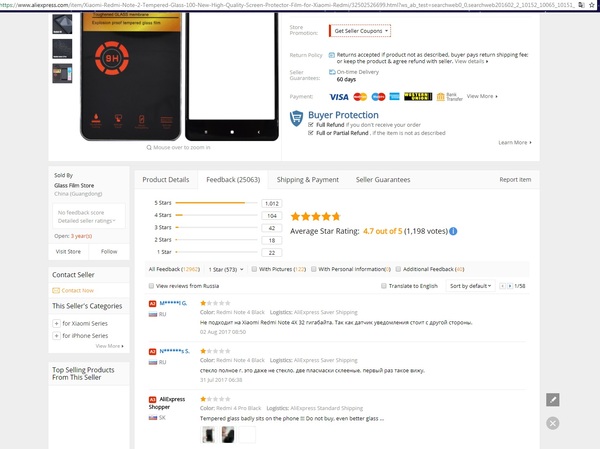Go to previous feedback page arrow
Image resolution: width=600 pixels, height=449 pixels.
pyautogui.click(x=502, y=286)
